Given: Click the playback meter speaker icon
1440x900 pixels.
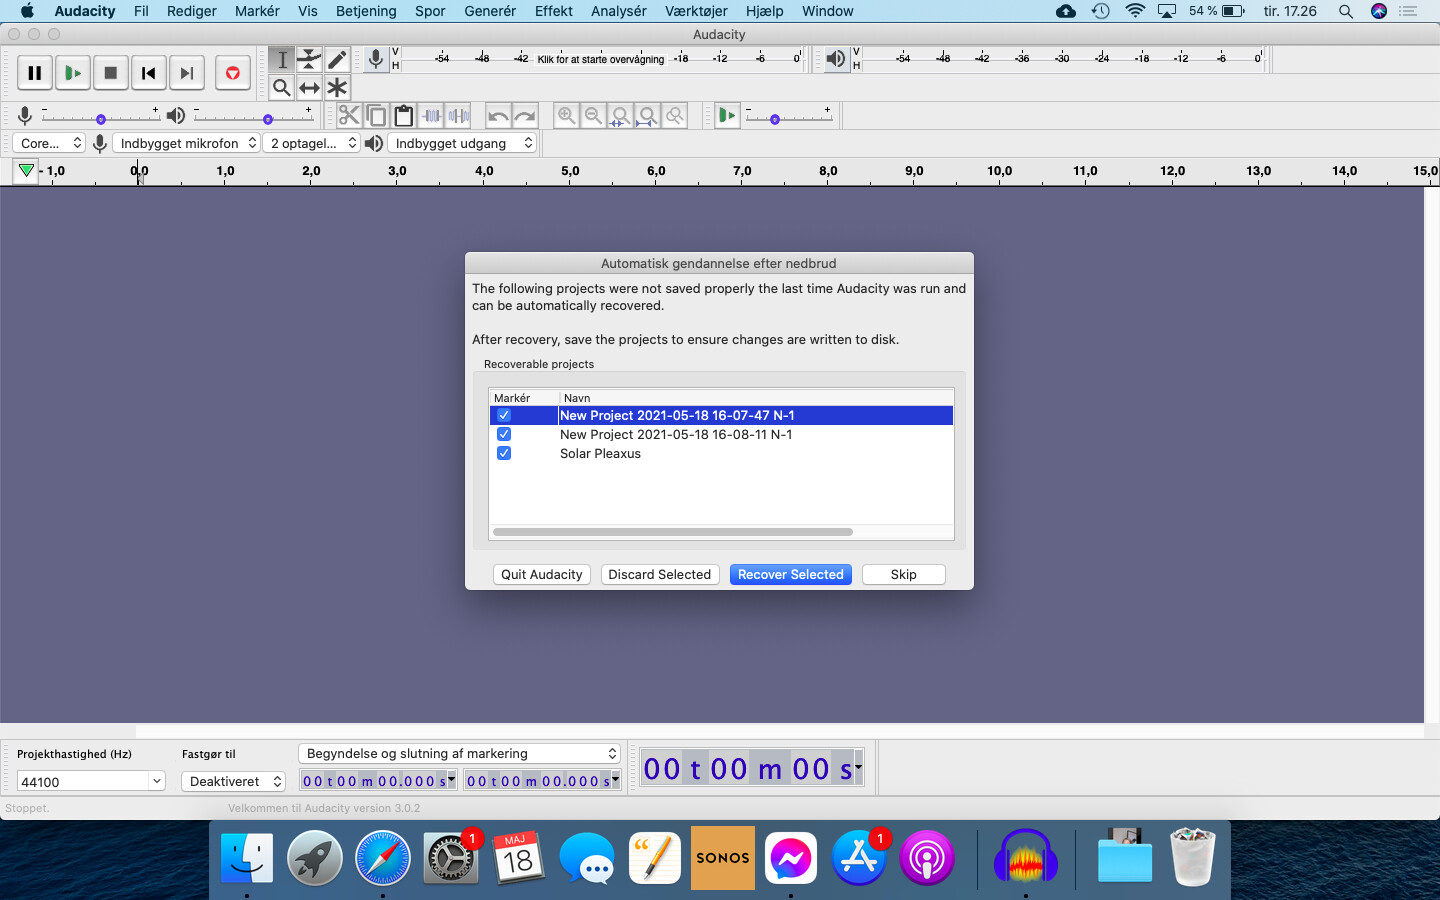Looking at the screenshot, I should [836, 59].
